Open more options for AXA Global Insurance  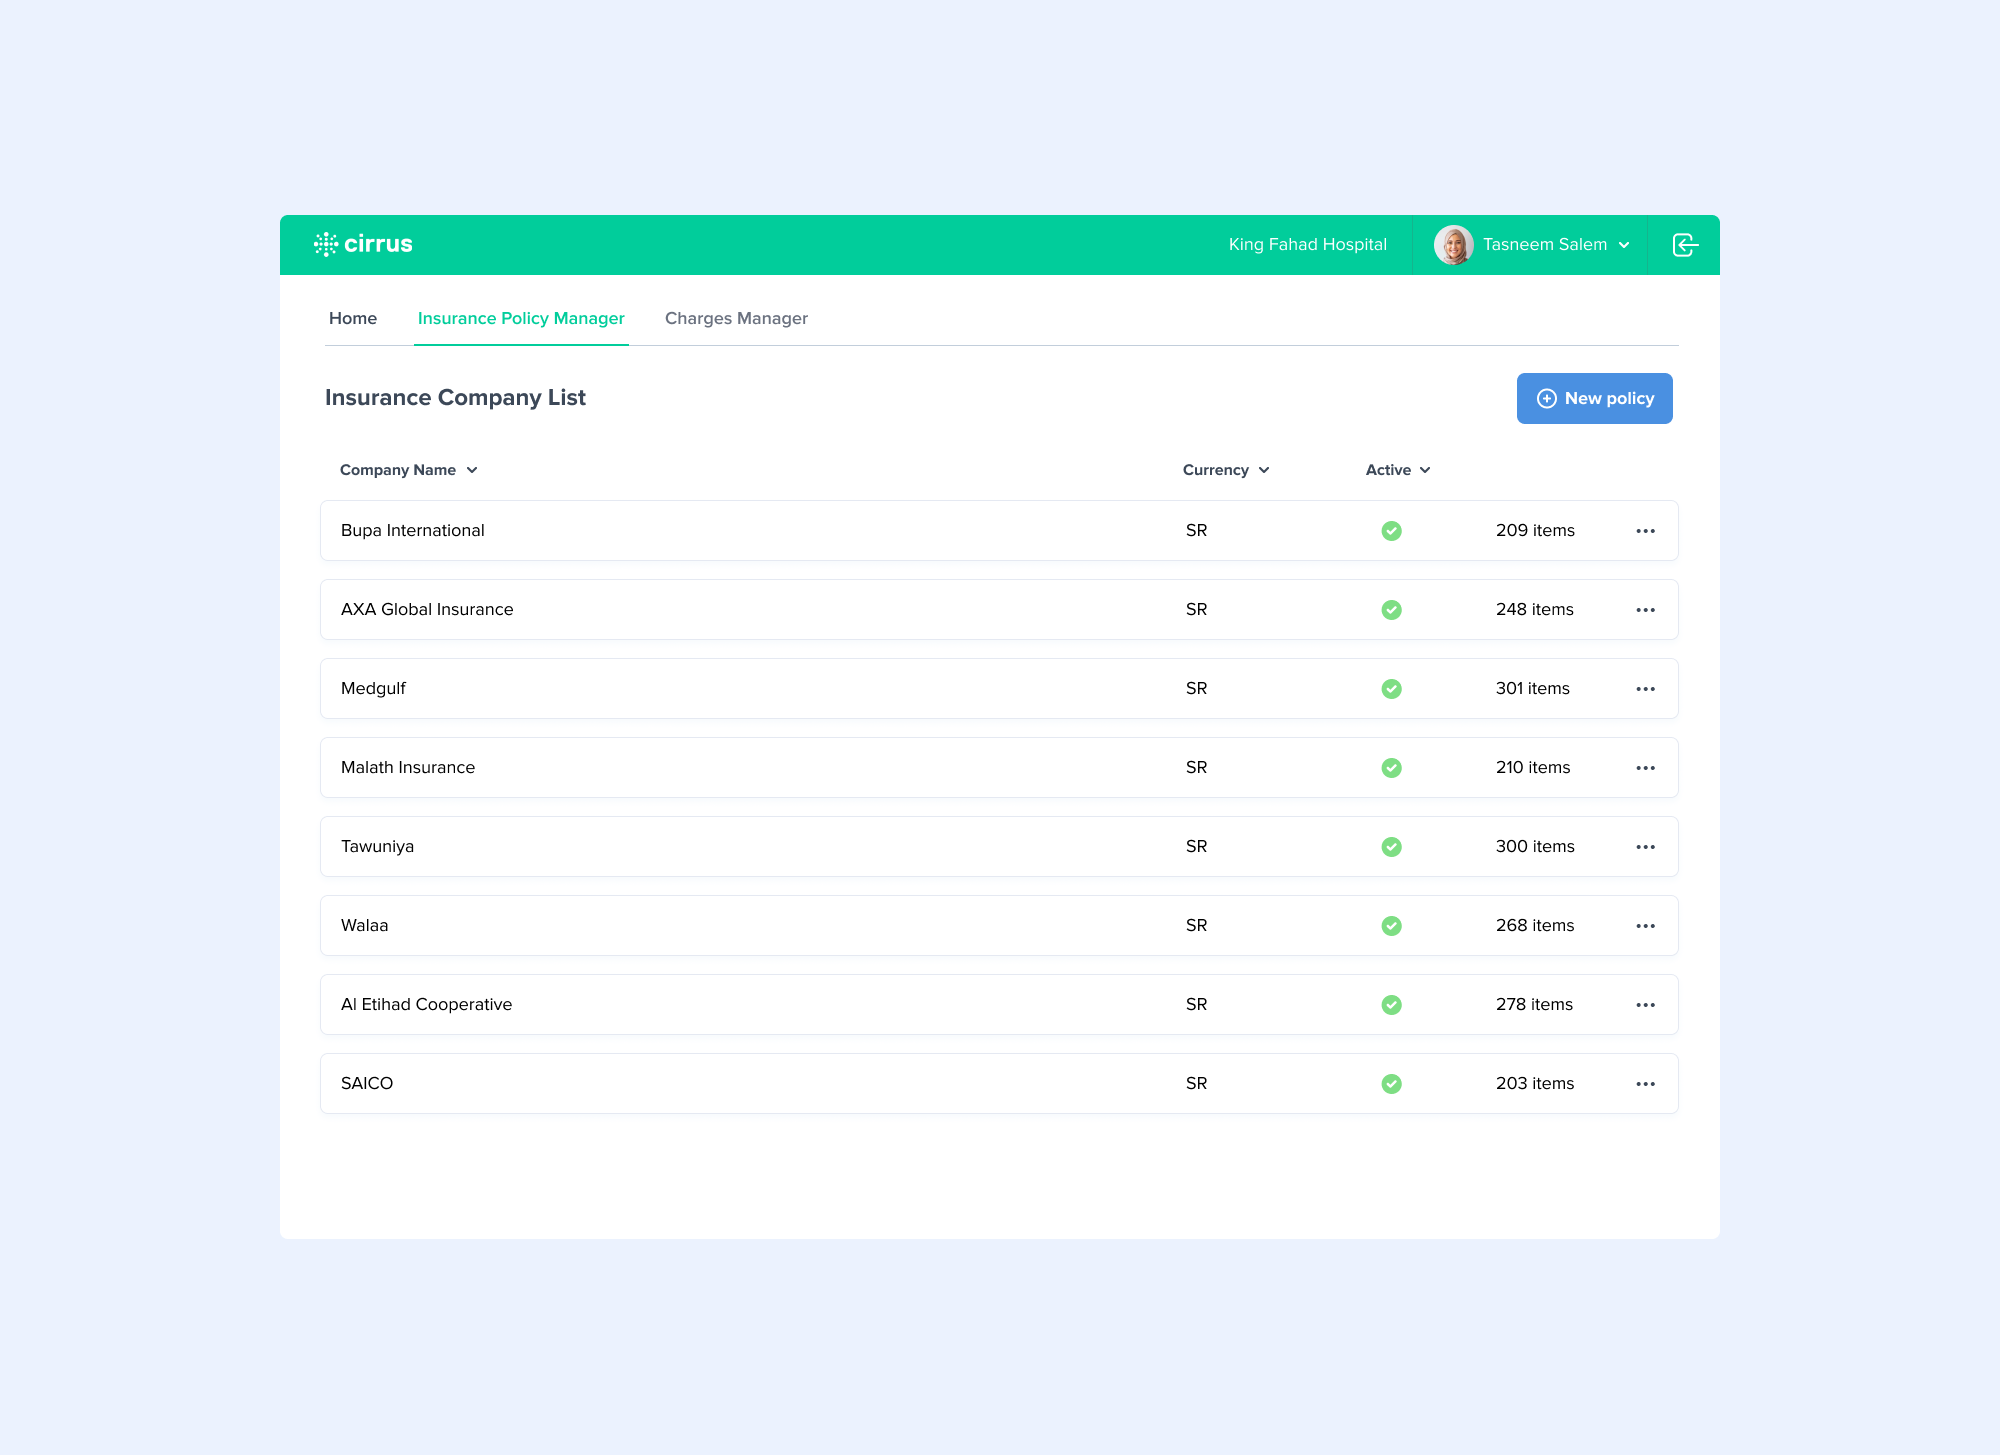tap(1646, 610)
